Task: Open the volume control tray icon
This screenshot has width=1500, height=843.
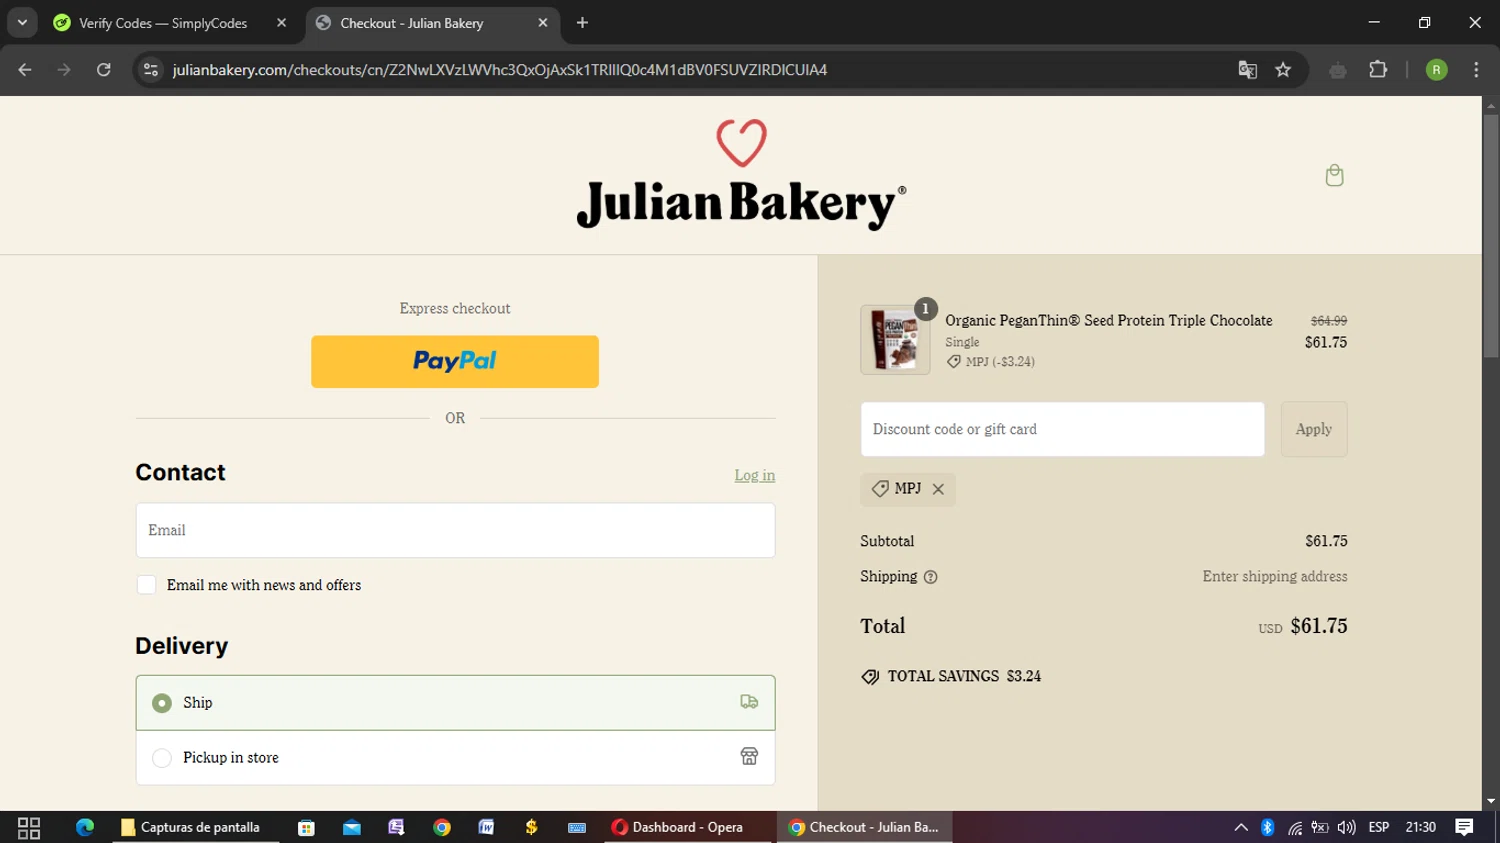Action: [1346, 827]
